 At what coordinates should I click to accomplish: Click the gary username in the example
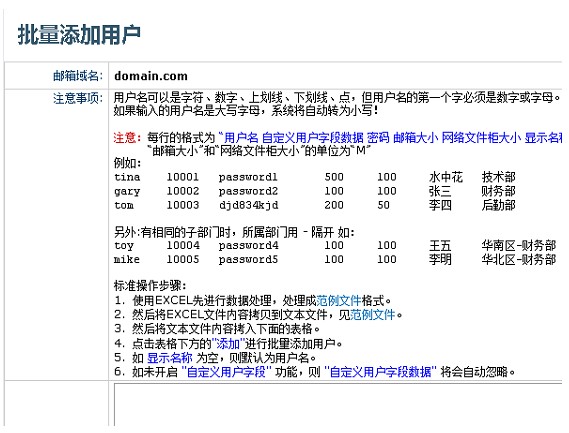coord(127,191)
